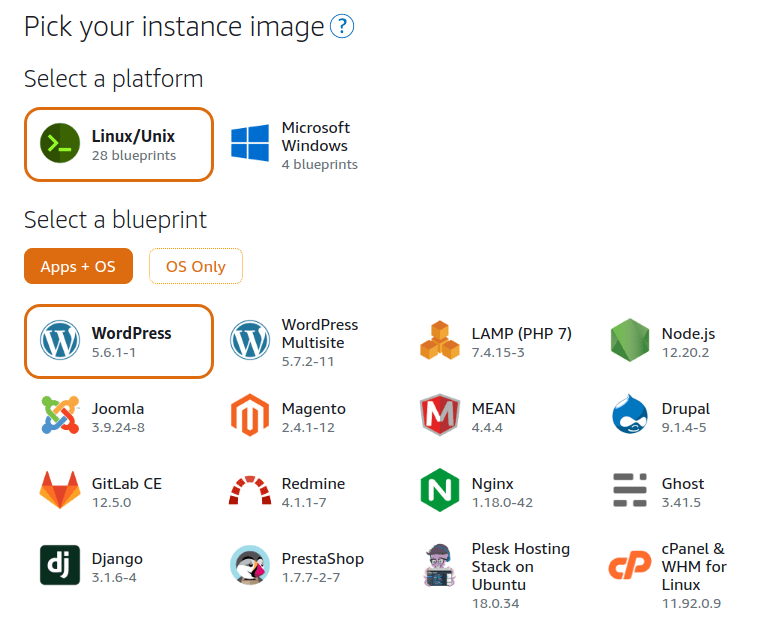This screenshot has width=765, height=640.
Task: Click version text 12.20.2
Action: [685, 353]
